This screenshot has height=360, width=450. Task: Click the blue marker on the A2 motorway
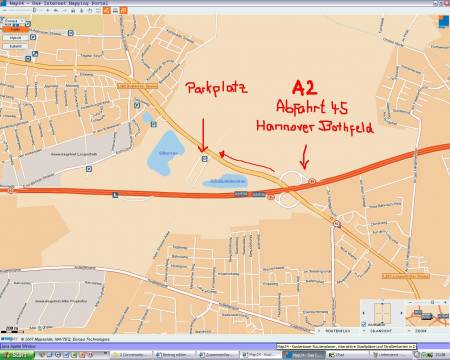tap(115, 195)
